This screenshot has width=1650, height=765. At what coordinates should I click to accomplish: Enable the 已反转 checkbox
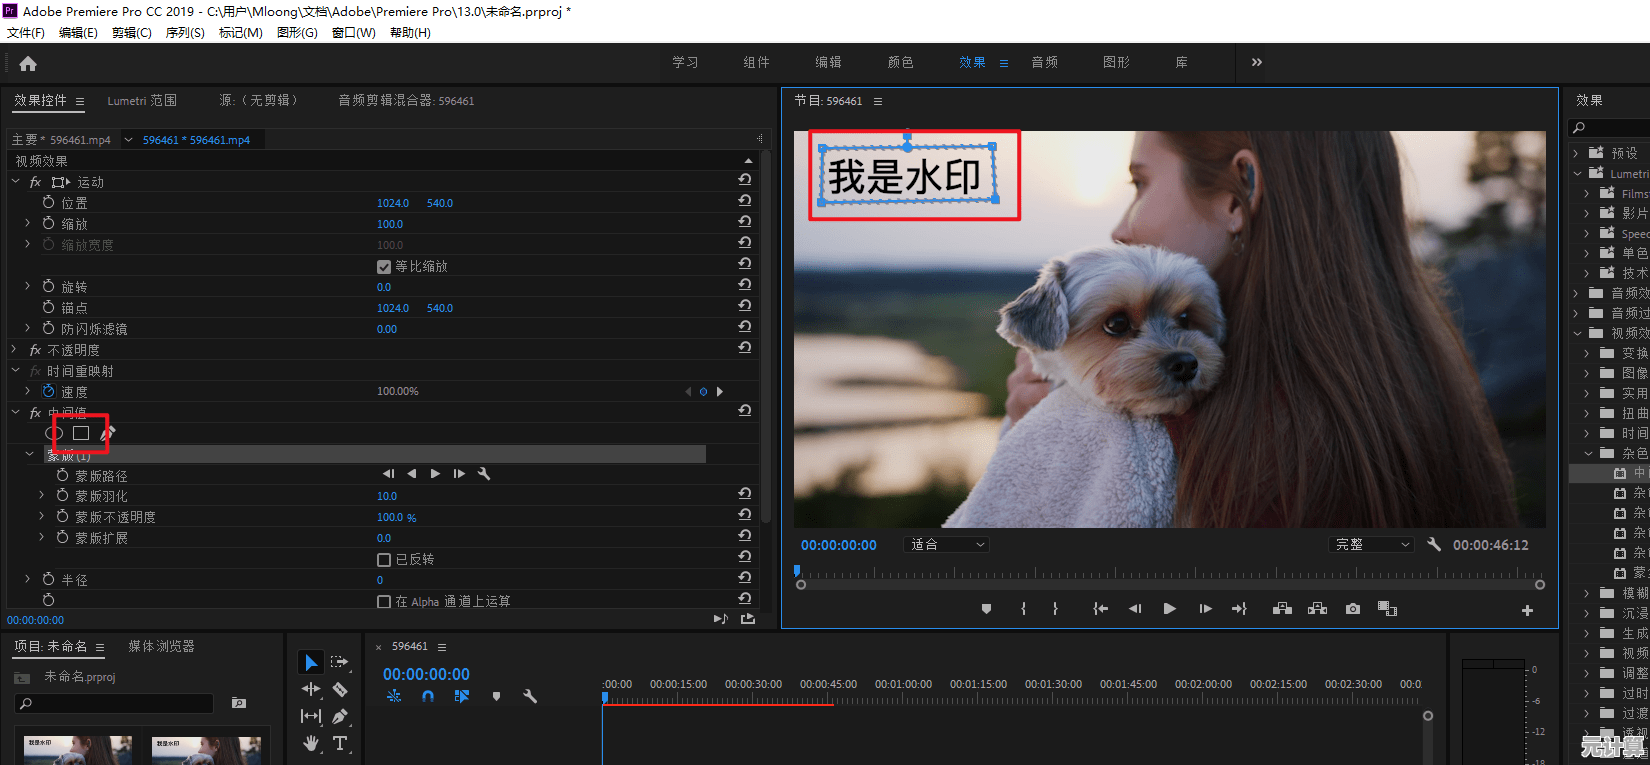pos(384,560)
